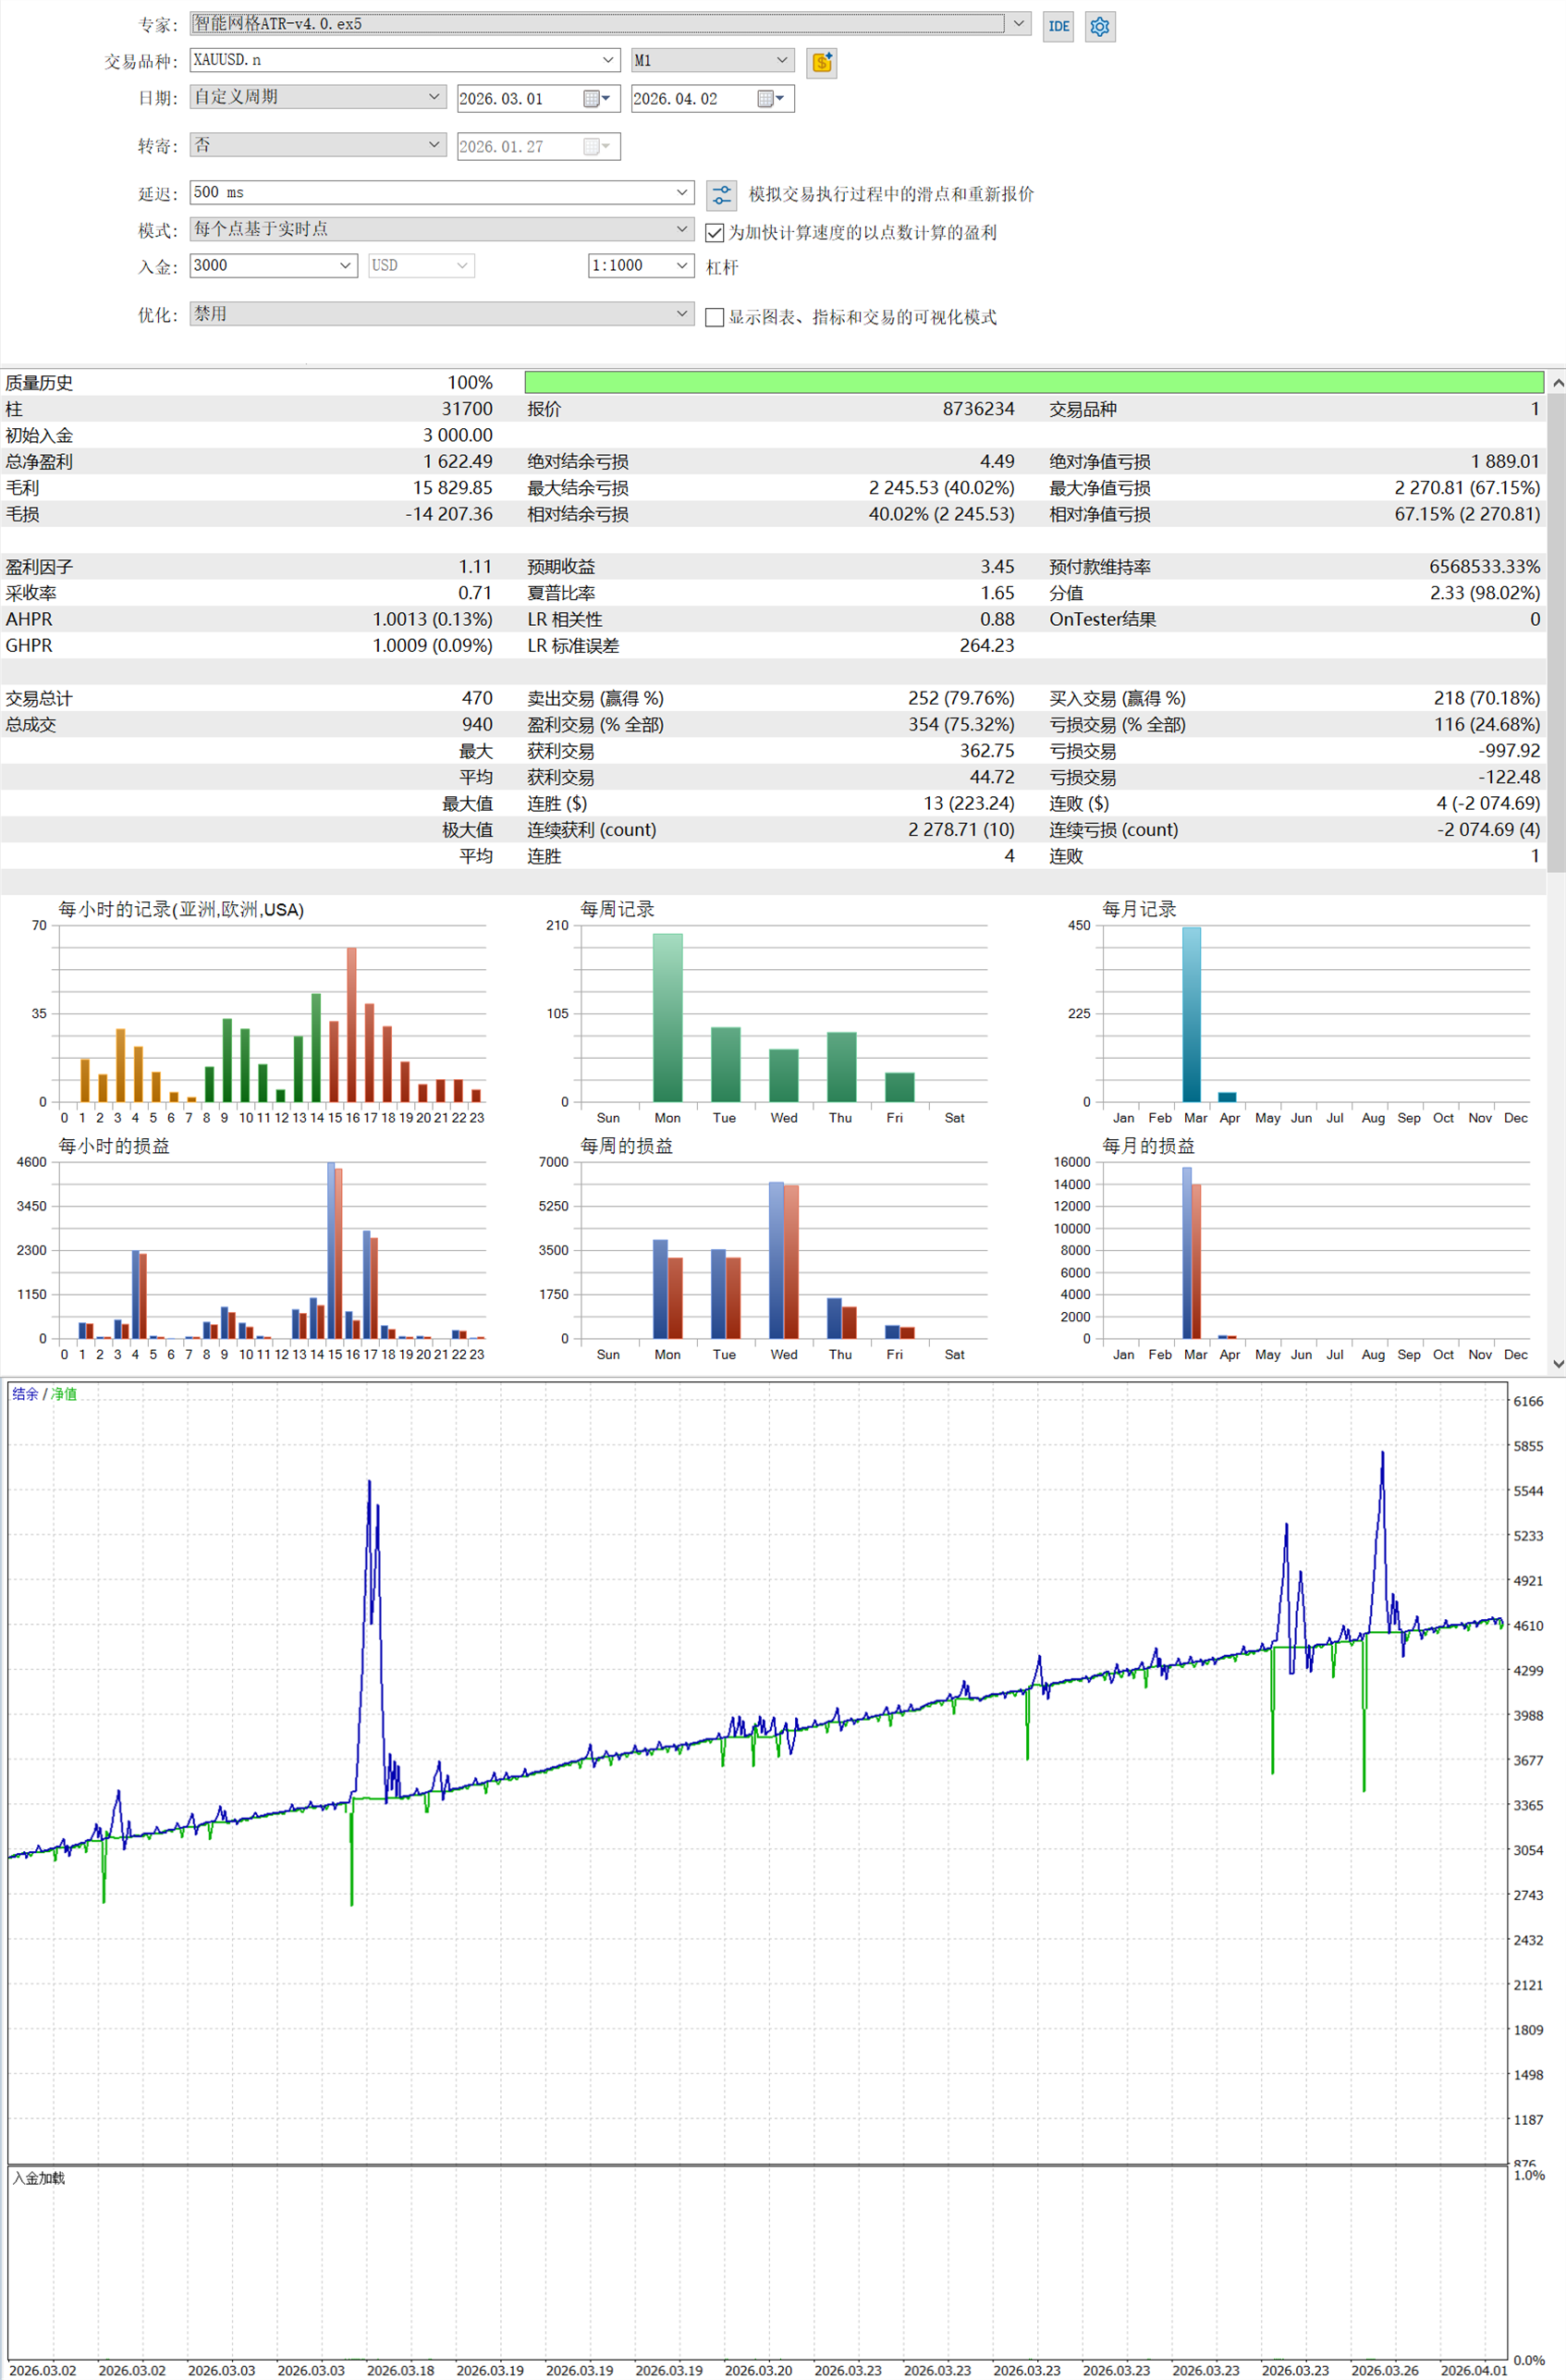The width and height of the screenshot is (1566, 2380).
Task: Click the 每小时的损益 chart title
Action: [114, 1147]
